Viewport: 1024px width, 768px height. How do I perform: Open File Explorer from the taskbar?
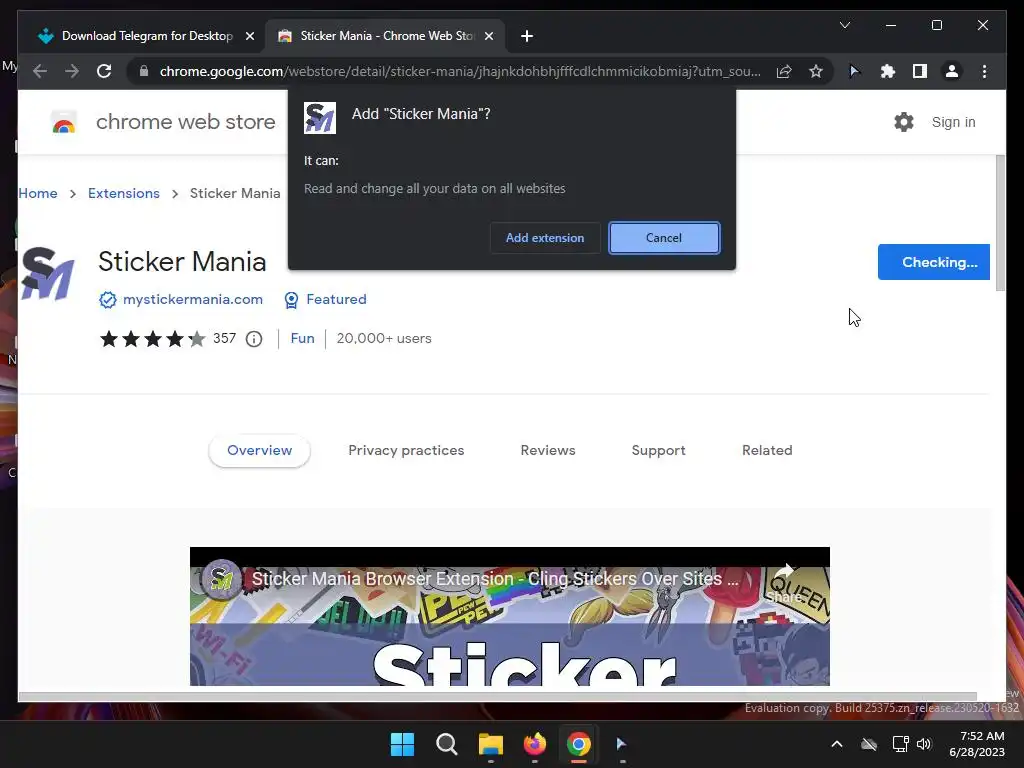(490, 744)
